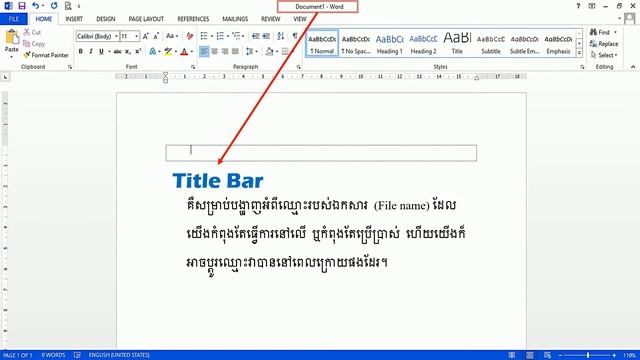Decrease font size with Shrink Font
The image size is (640, 360).
pos(156,36)
